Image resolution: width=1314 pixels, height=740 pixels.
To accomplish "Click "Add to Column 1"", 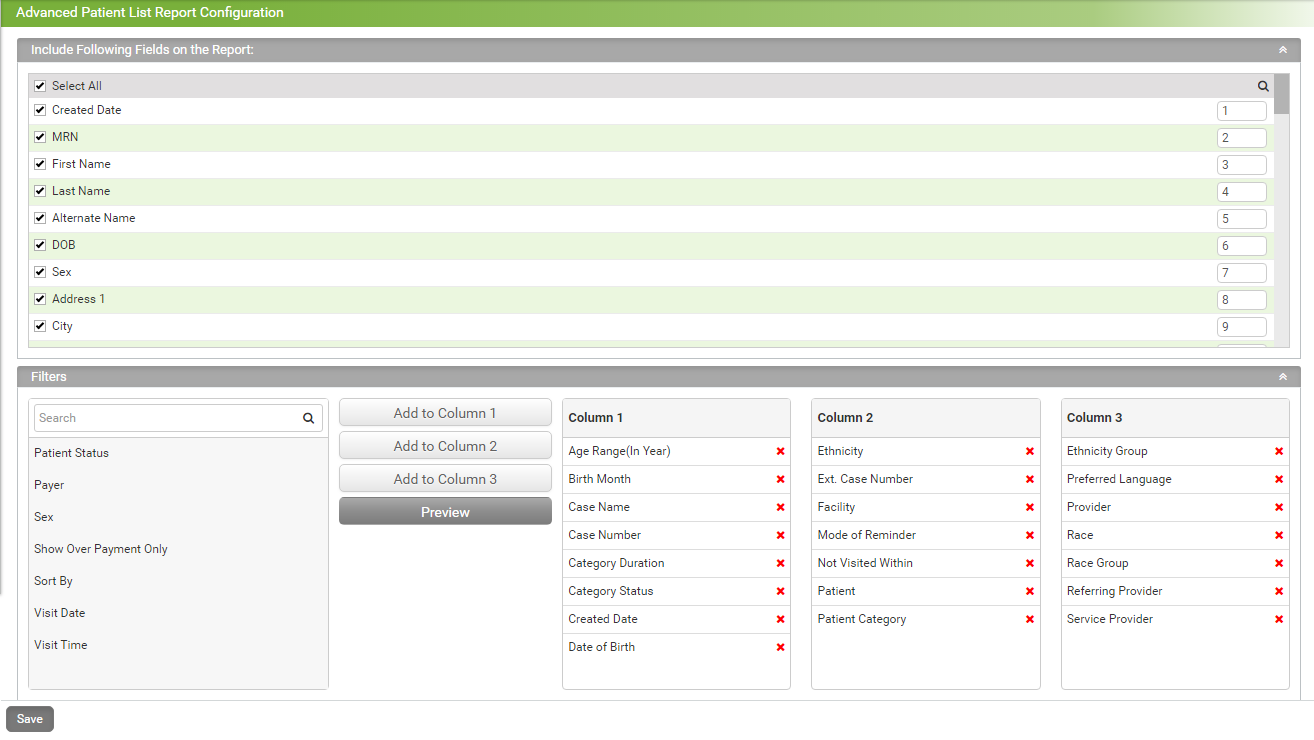I will coord(445,411).
